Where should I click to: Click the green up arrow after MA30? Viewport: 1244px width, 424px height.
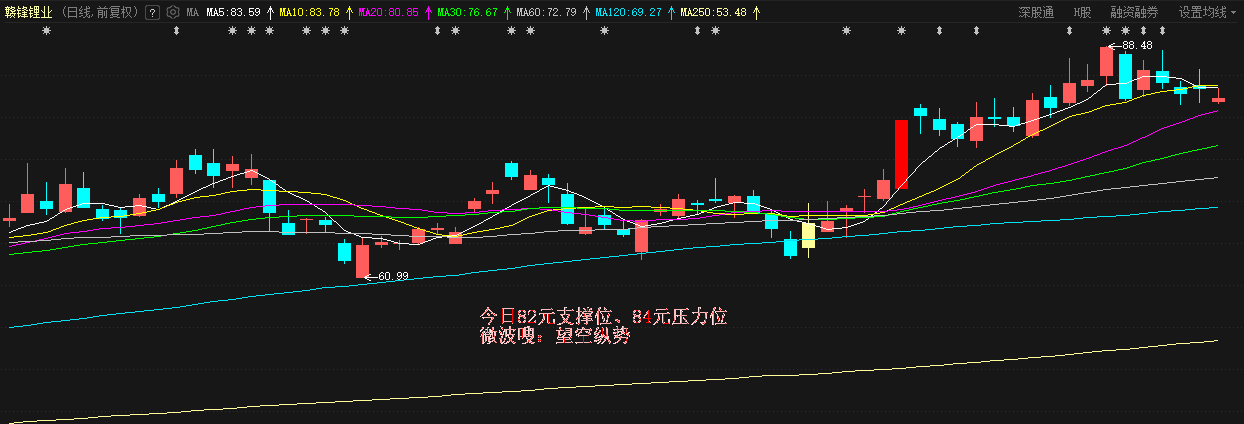[507, 13]
